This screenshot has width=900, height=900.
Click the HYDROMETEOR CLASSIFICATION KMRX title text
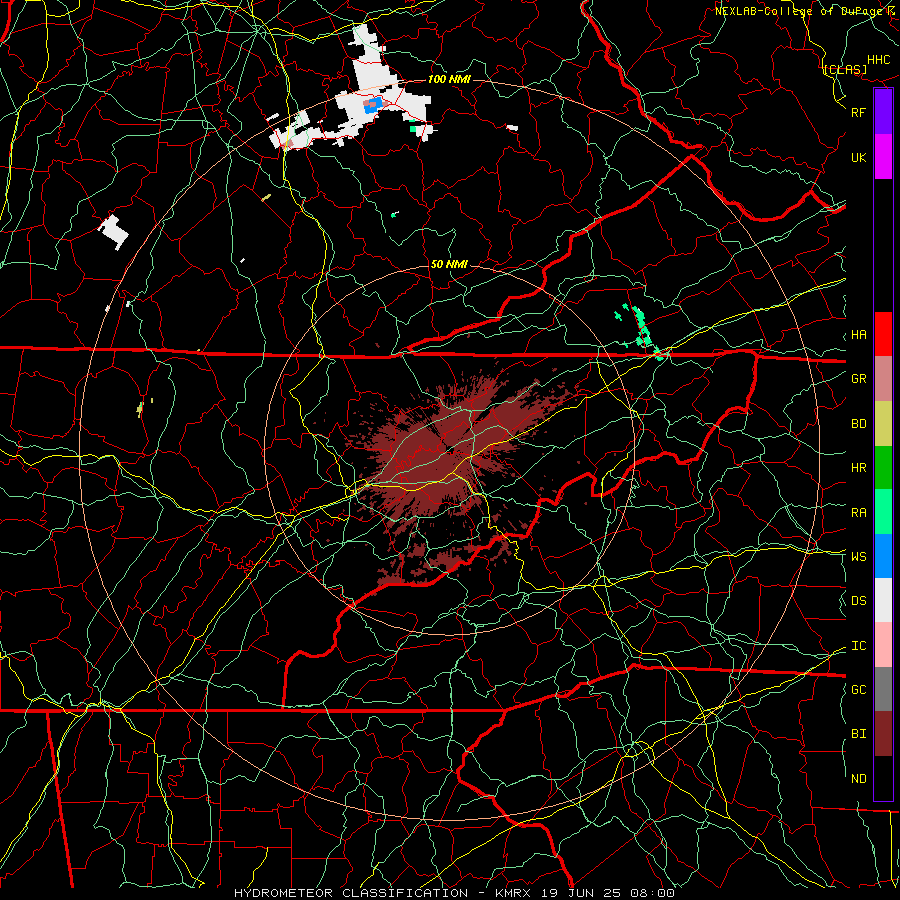coord(454,893)
